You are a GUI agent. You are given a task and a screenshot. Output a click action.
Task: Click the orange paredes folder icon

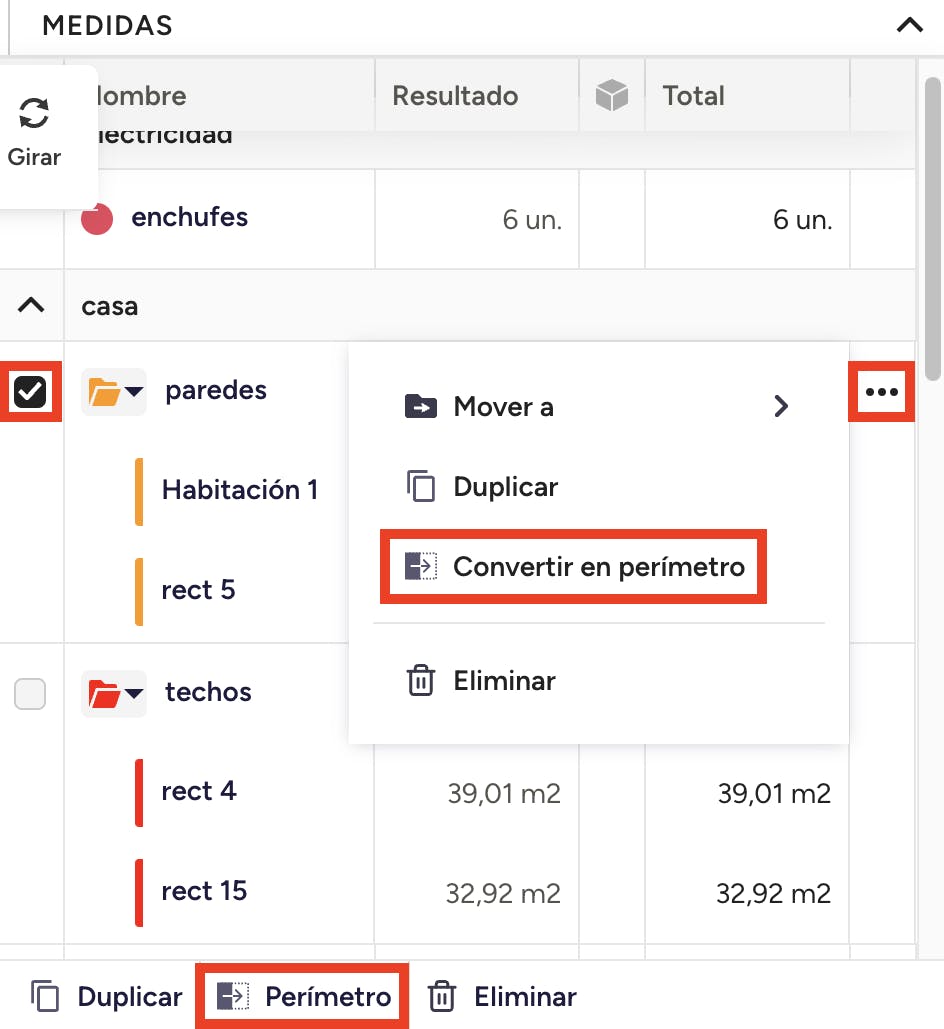105,391
